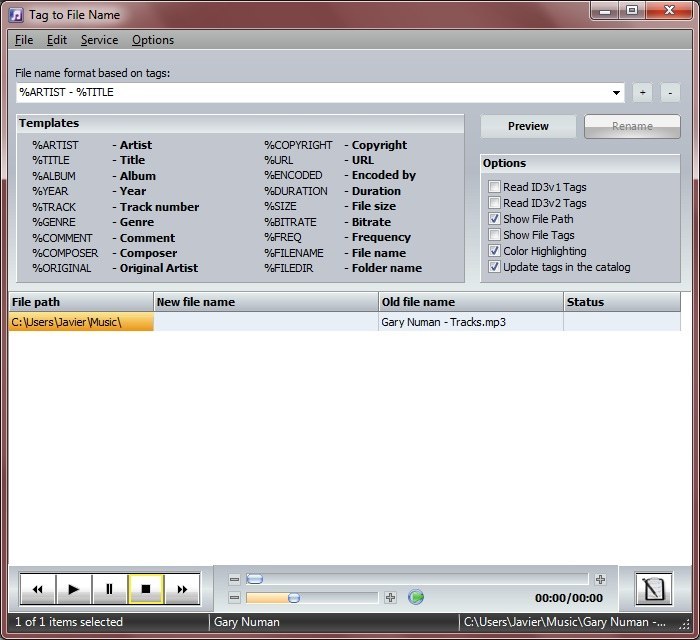Click the %GENRE template tag

[54, 222]
